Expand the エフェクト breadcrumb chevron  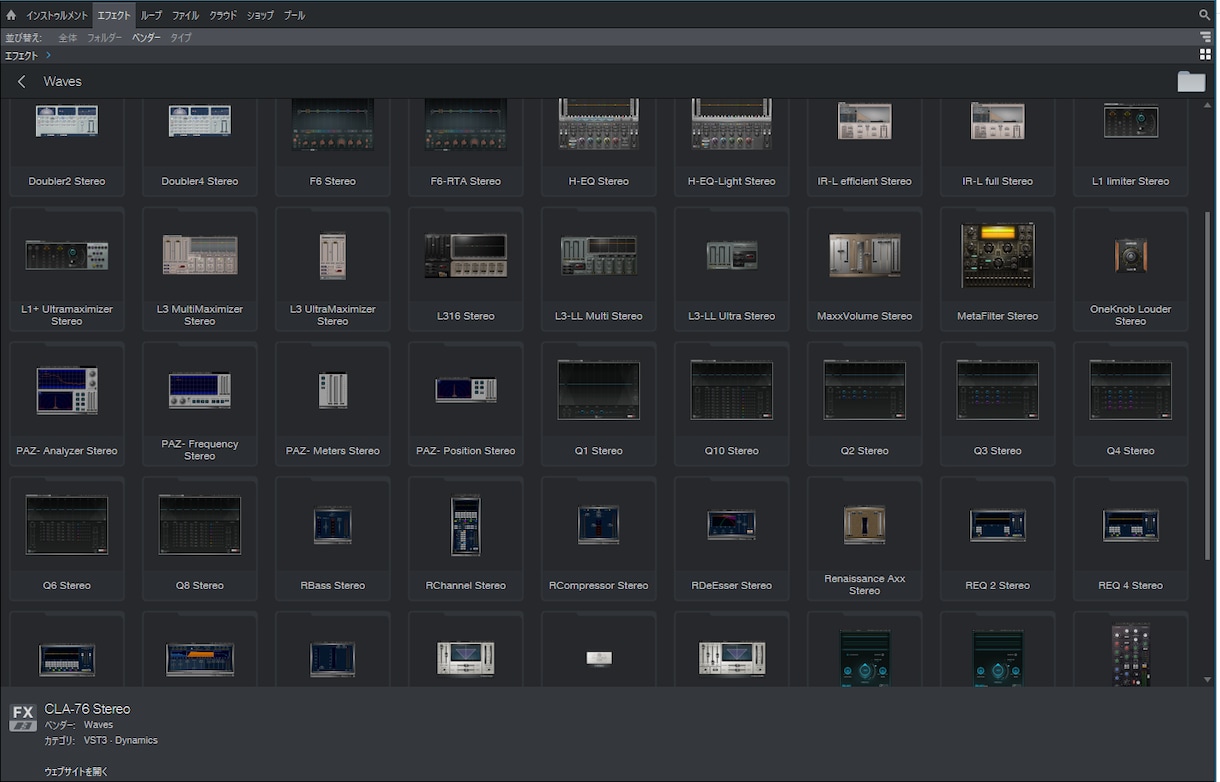click(48, 55)
